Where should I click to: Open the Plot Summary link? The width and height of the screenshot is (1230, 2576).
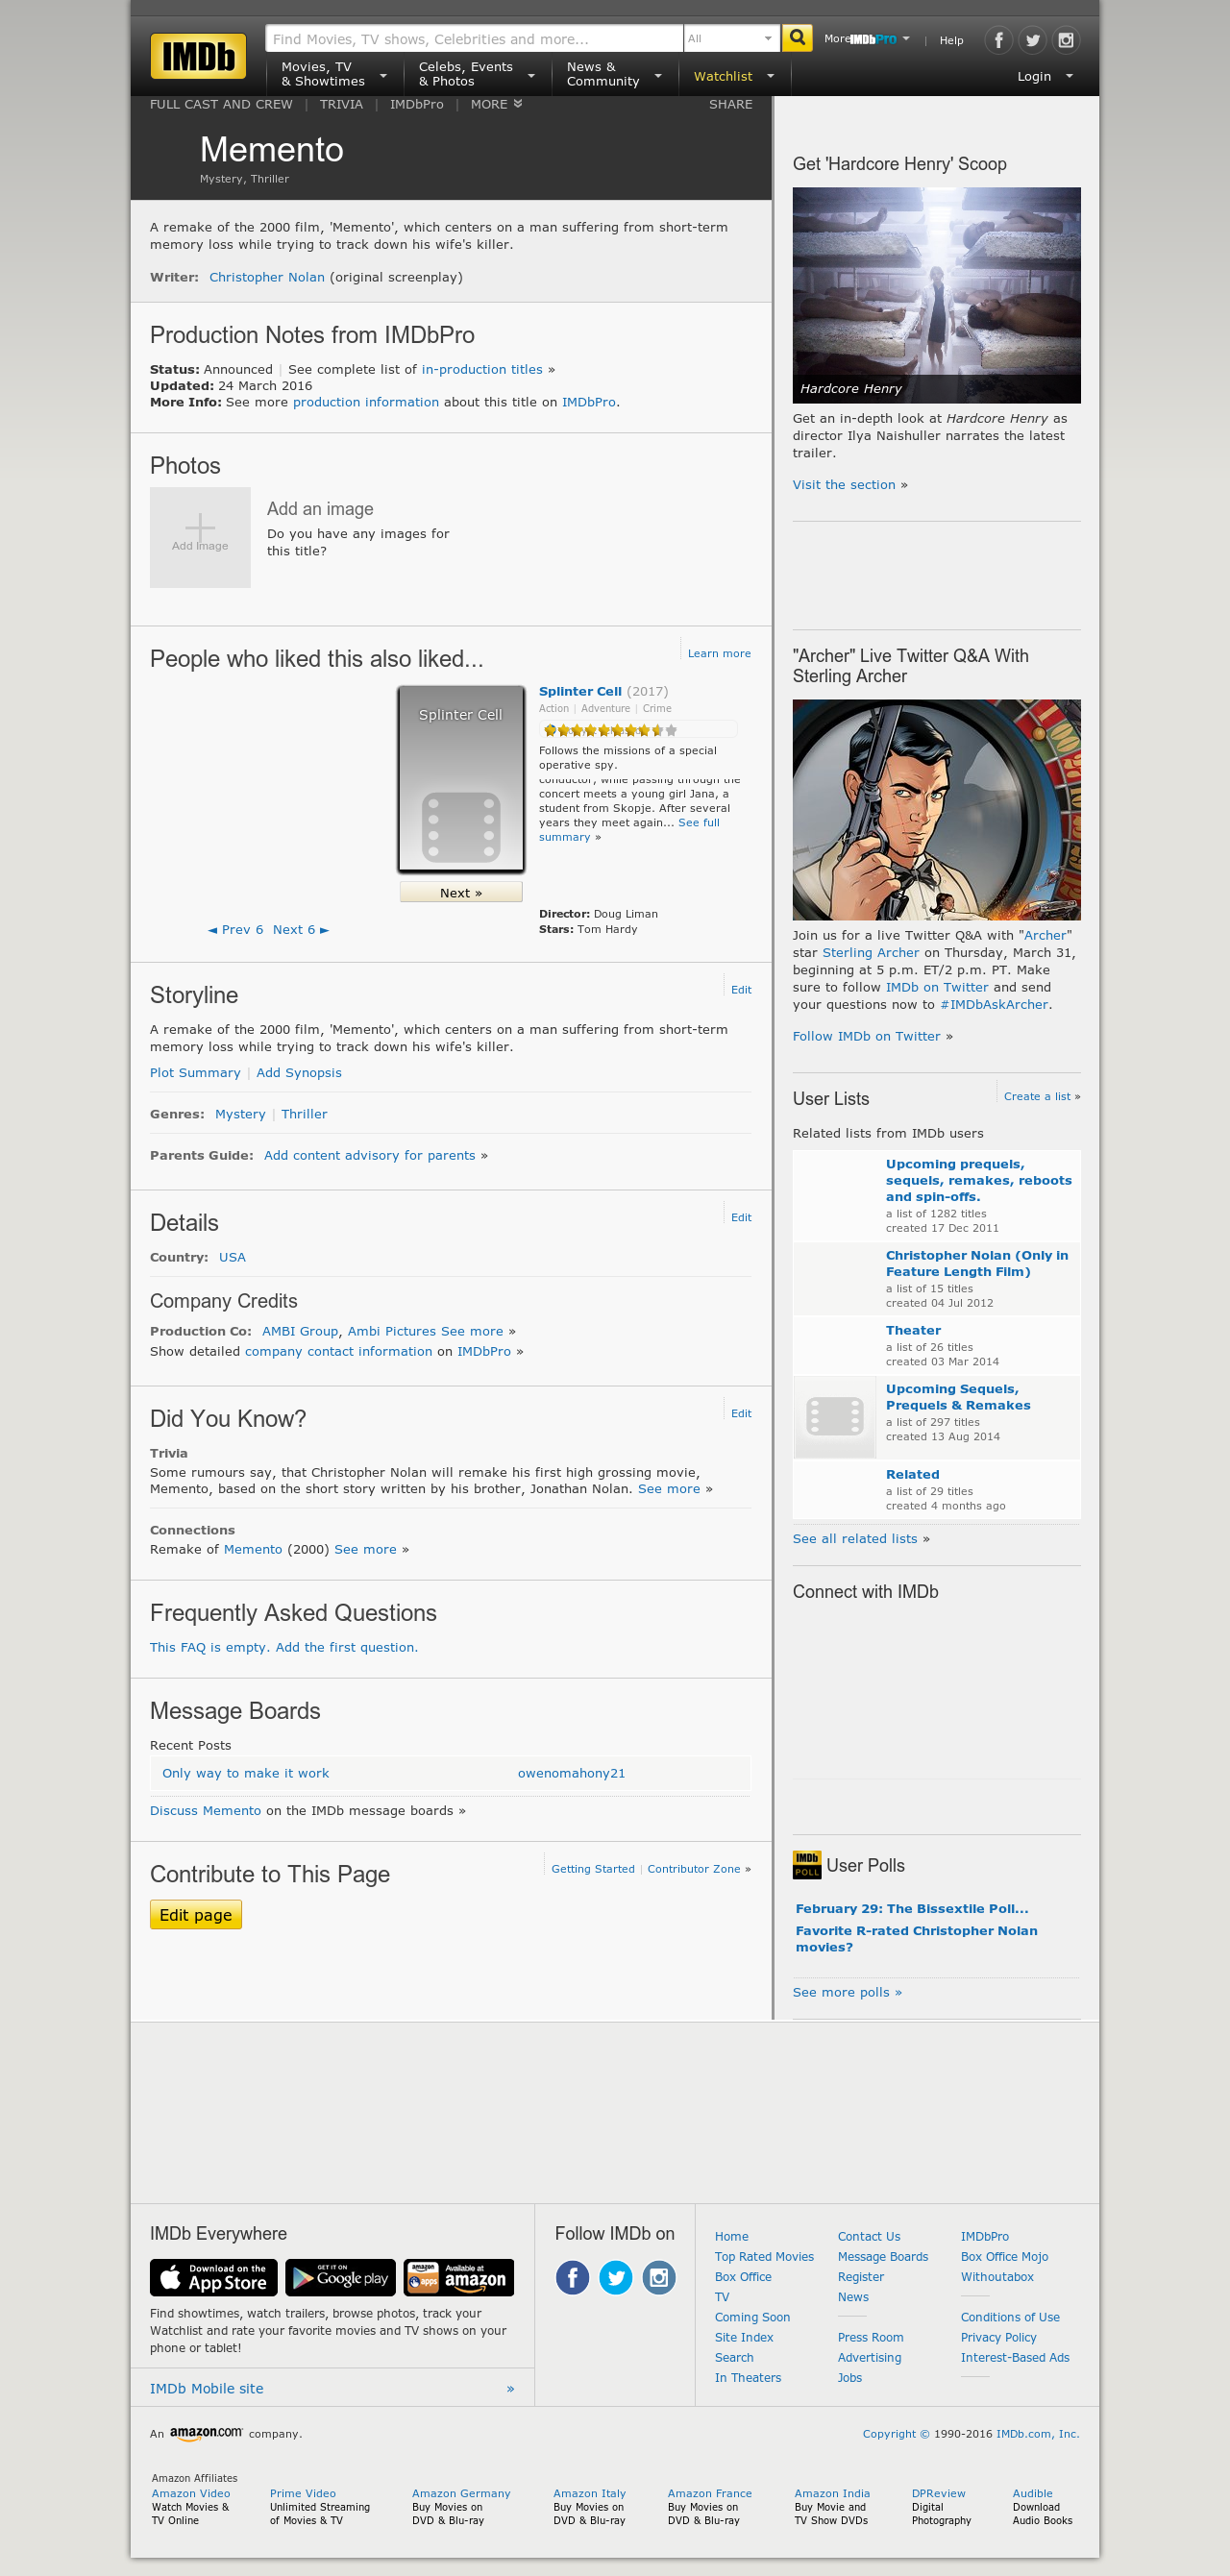click(195, 1072)
